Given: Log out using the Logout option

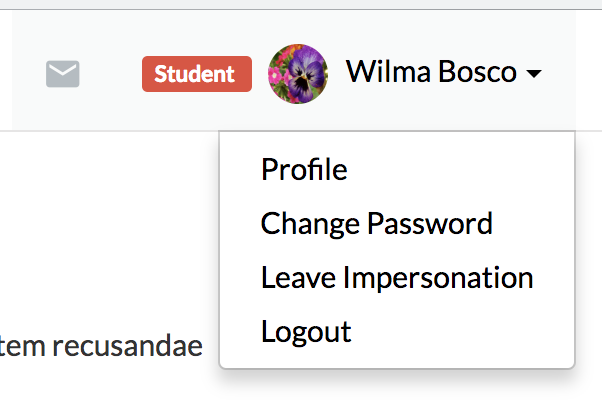Looking at the screenshot, I should [x=306, y=331].
